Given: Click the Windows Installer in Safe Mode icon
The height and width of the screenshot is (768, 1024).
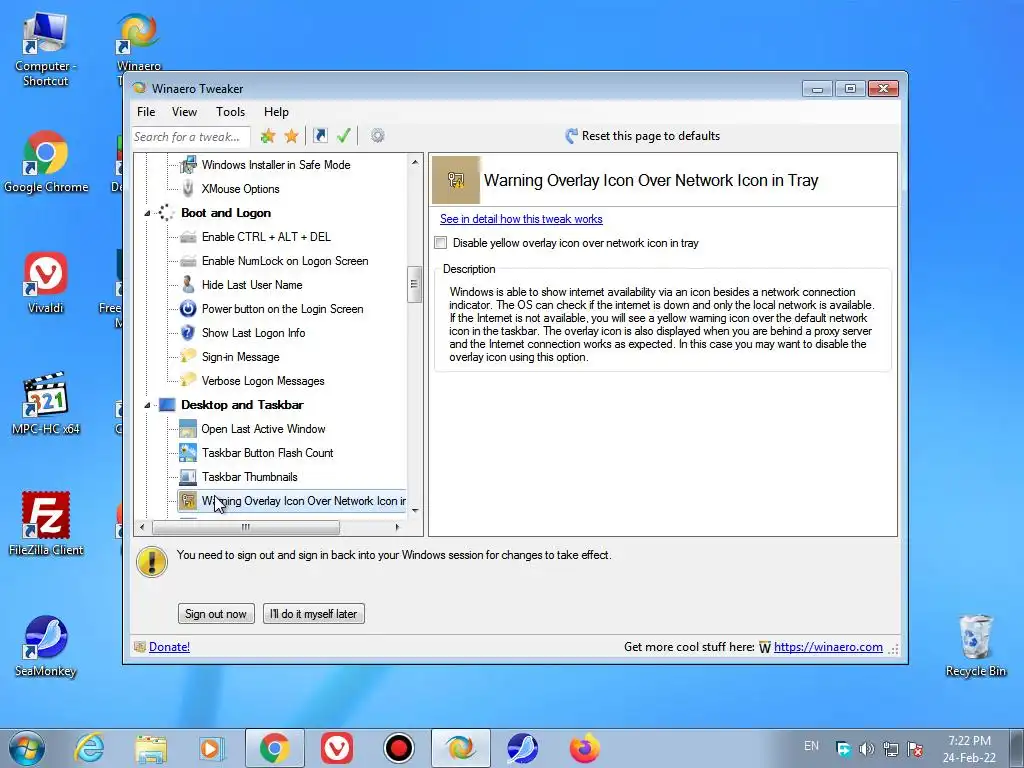Looking at the screenshot, I should click(188, 165).
